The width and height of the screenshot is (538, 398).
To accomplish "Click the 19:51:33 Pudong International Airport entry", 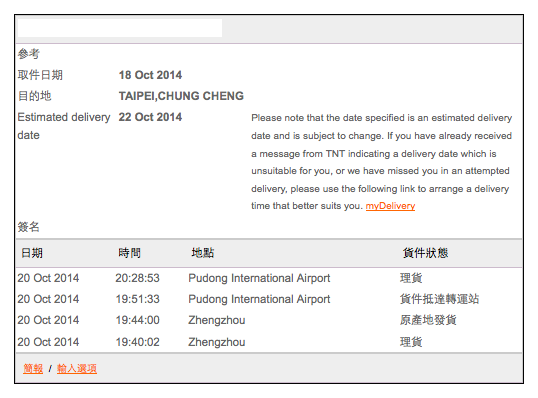I will (259, 299).
